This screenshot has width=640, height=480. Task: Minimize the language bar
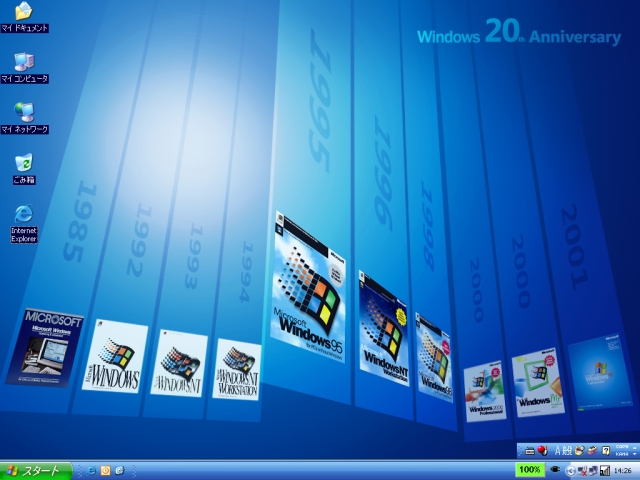pyautogui.click(x=634, y=448)
